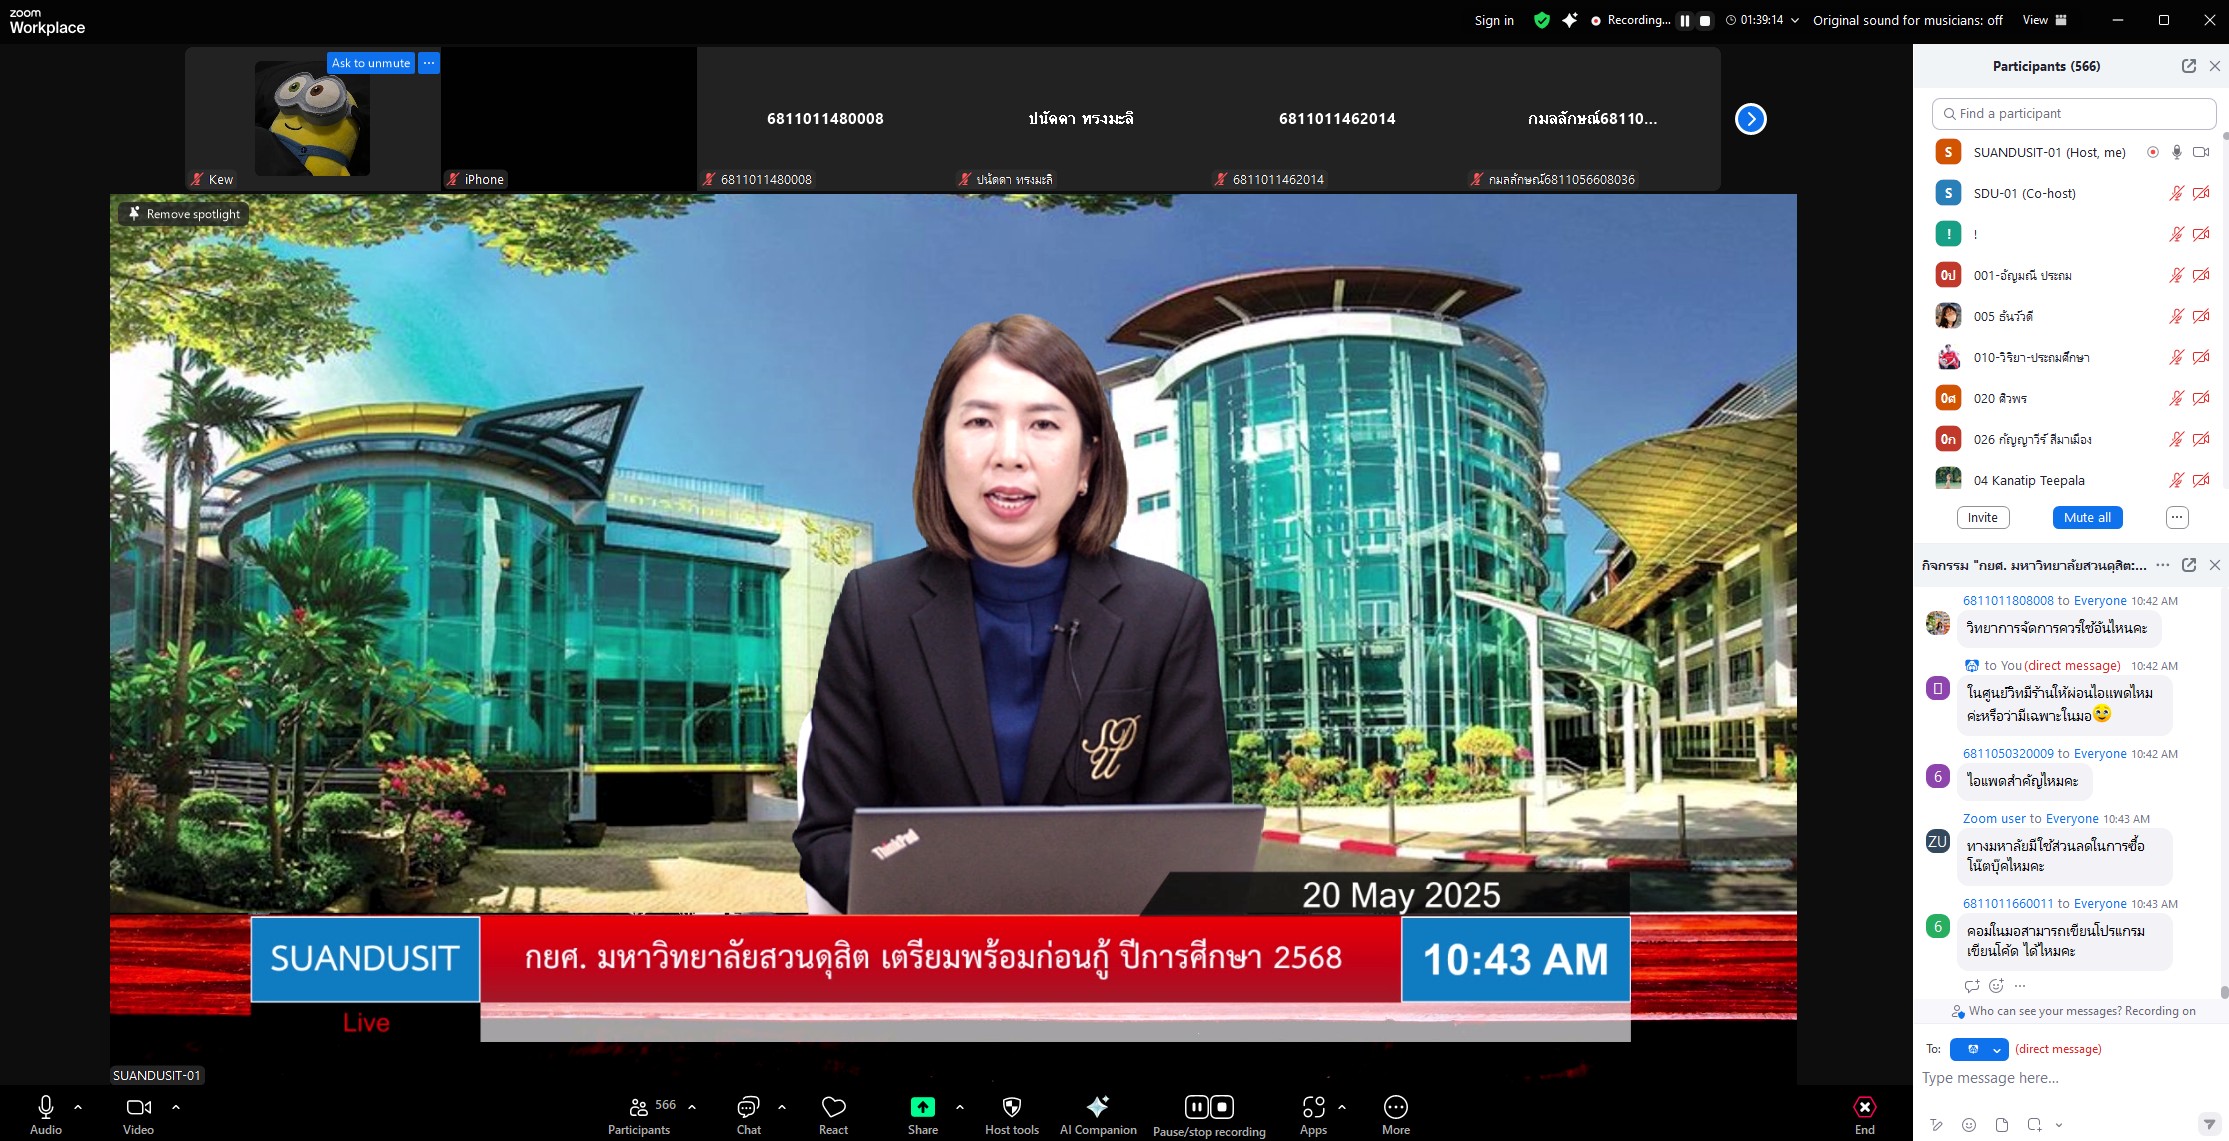Click the Video camera button
The image size is (2229, 1141).
tap(139, 1114)
